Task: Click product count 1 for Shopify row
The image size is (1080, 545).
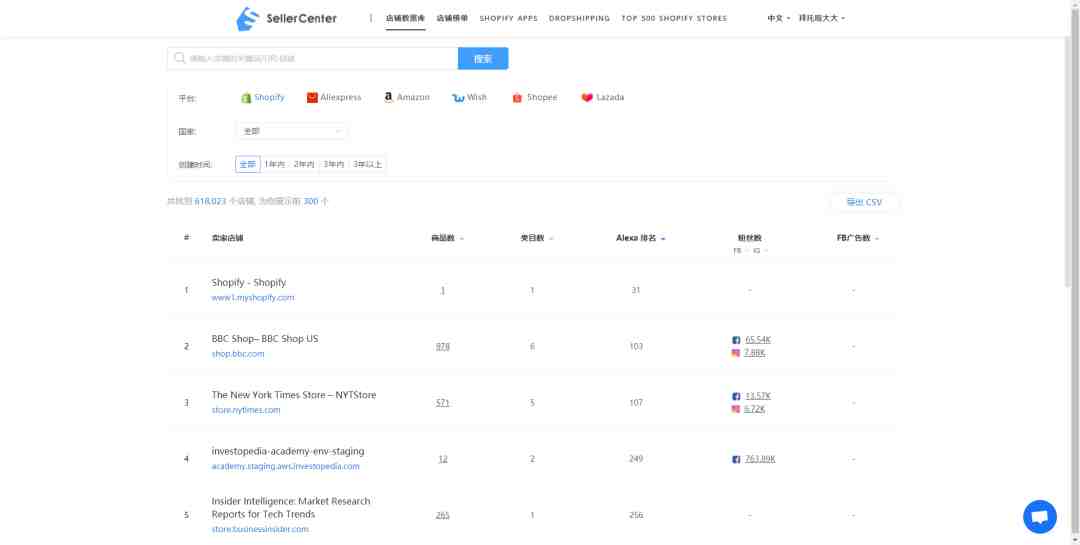Action: click(x=442, y=291)
